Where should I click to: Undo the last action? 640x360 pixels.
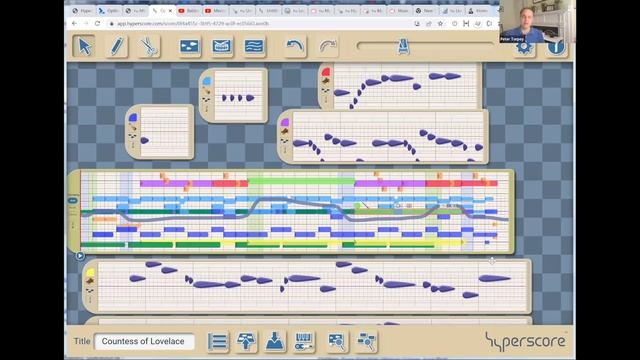pyautogui.click(x=295, y=46)
